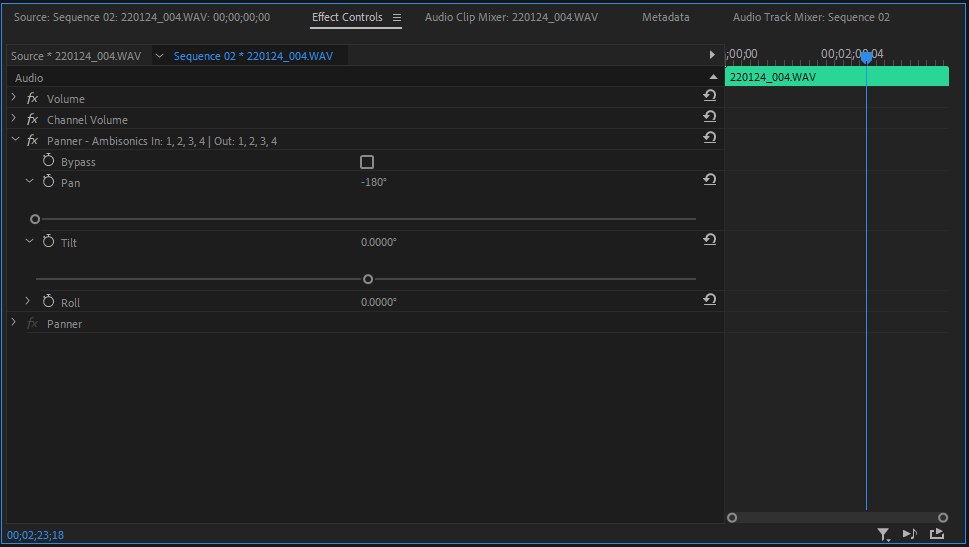The image size is (969, 547).
Task: Open the Source monitor tab
Action: 142,17
